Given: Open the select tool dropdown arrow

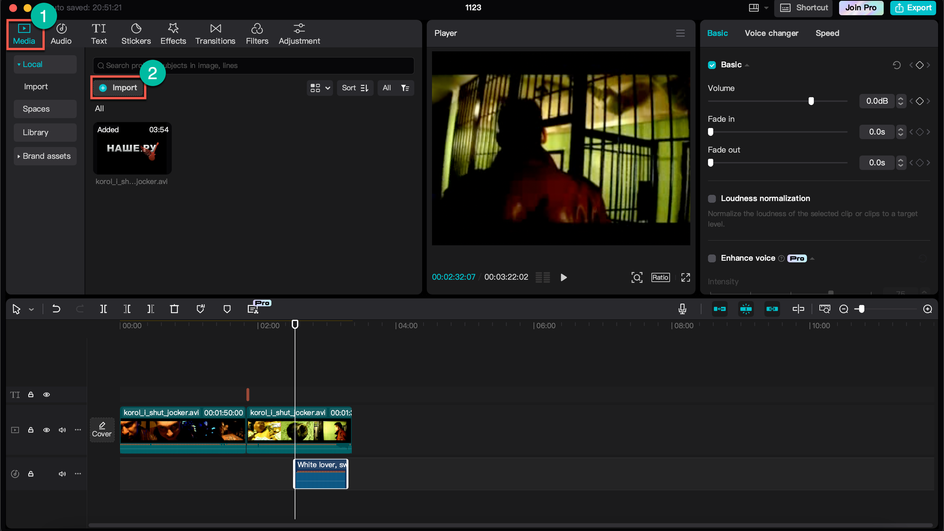Looking at the screenshot, I should (x=31, y=309).
